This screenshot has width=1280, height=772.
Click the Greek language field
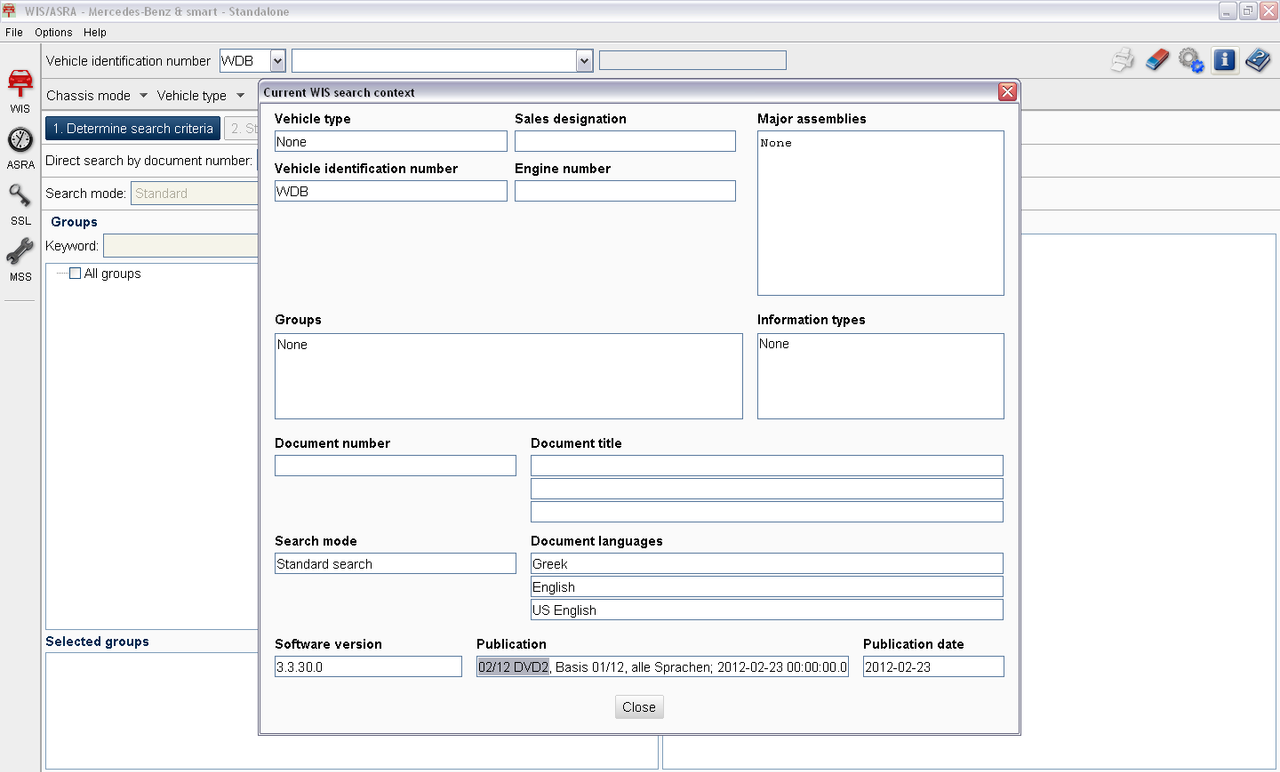[x=767, y=563]
